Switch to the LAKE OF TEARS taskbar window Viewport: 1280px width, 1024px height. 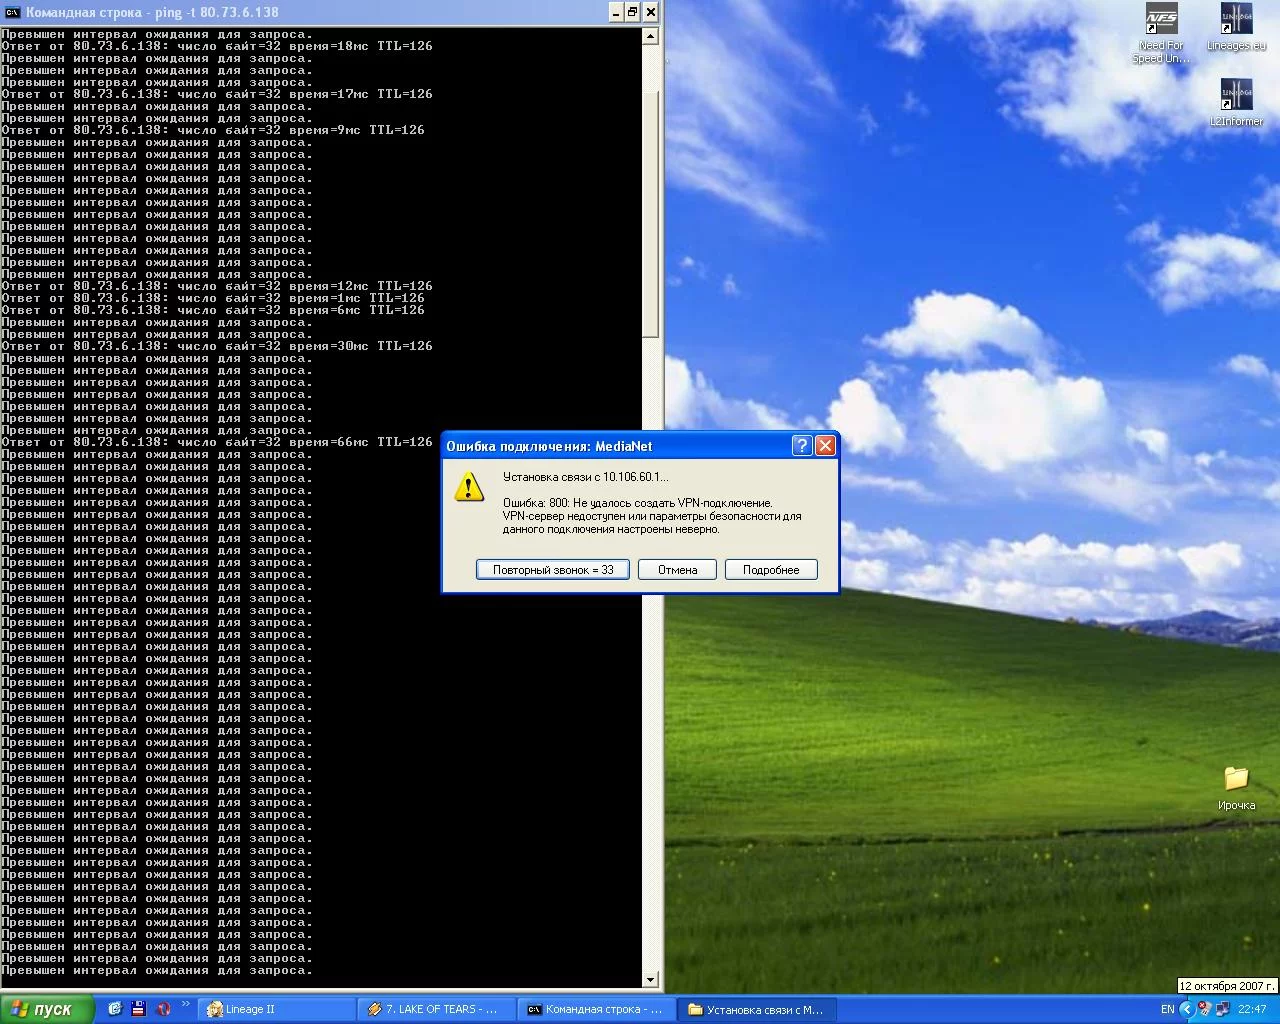(x=437, y=1009)
